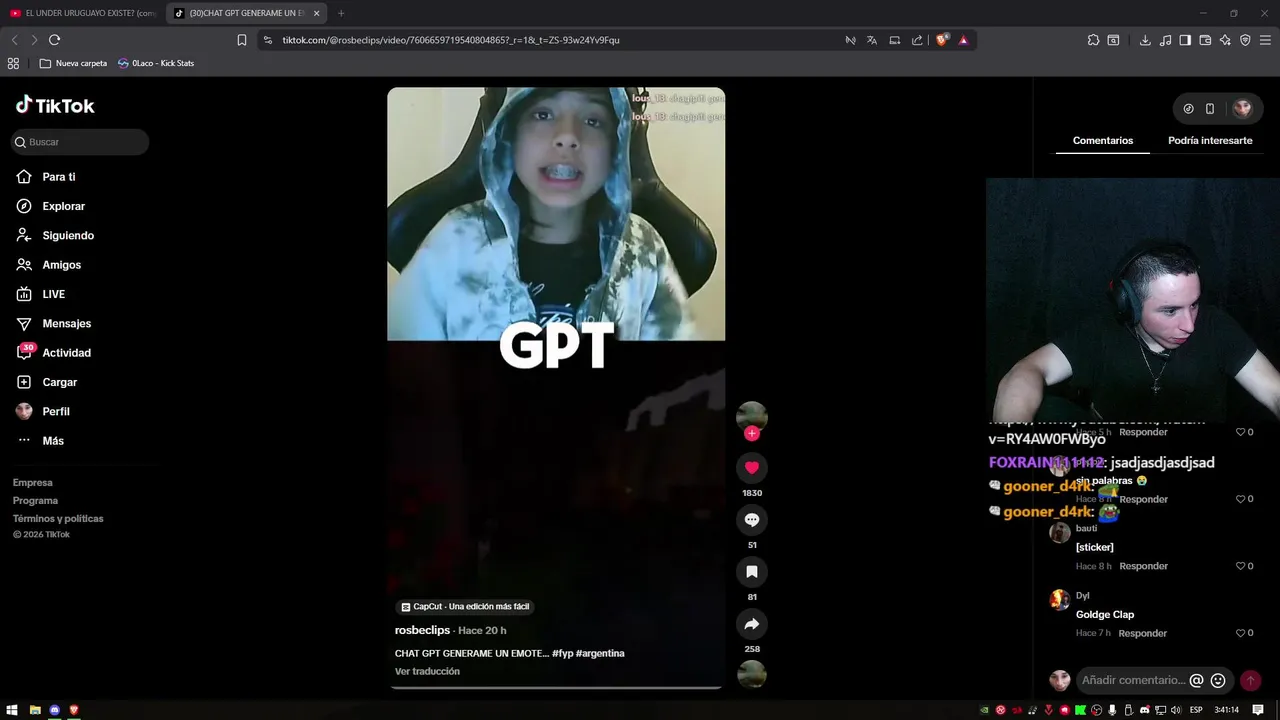Switch to the Comentarios tab
The width and height of the screenshot is (1280, 720).
[x=1103, y=141]
